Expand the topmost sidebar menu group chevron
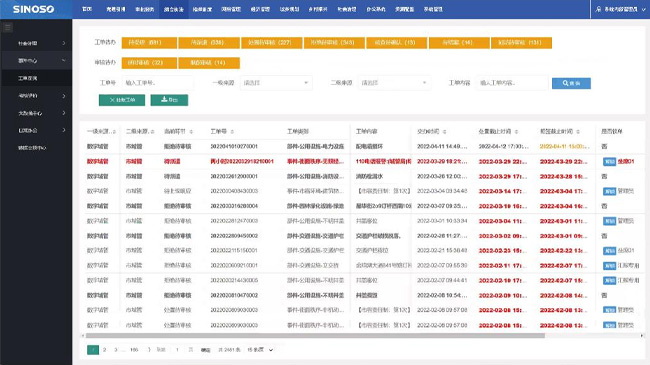This screenshot has width=650, height=365. pyautogui.click(x=63, y=43)
